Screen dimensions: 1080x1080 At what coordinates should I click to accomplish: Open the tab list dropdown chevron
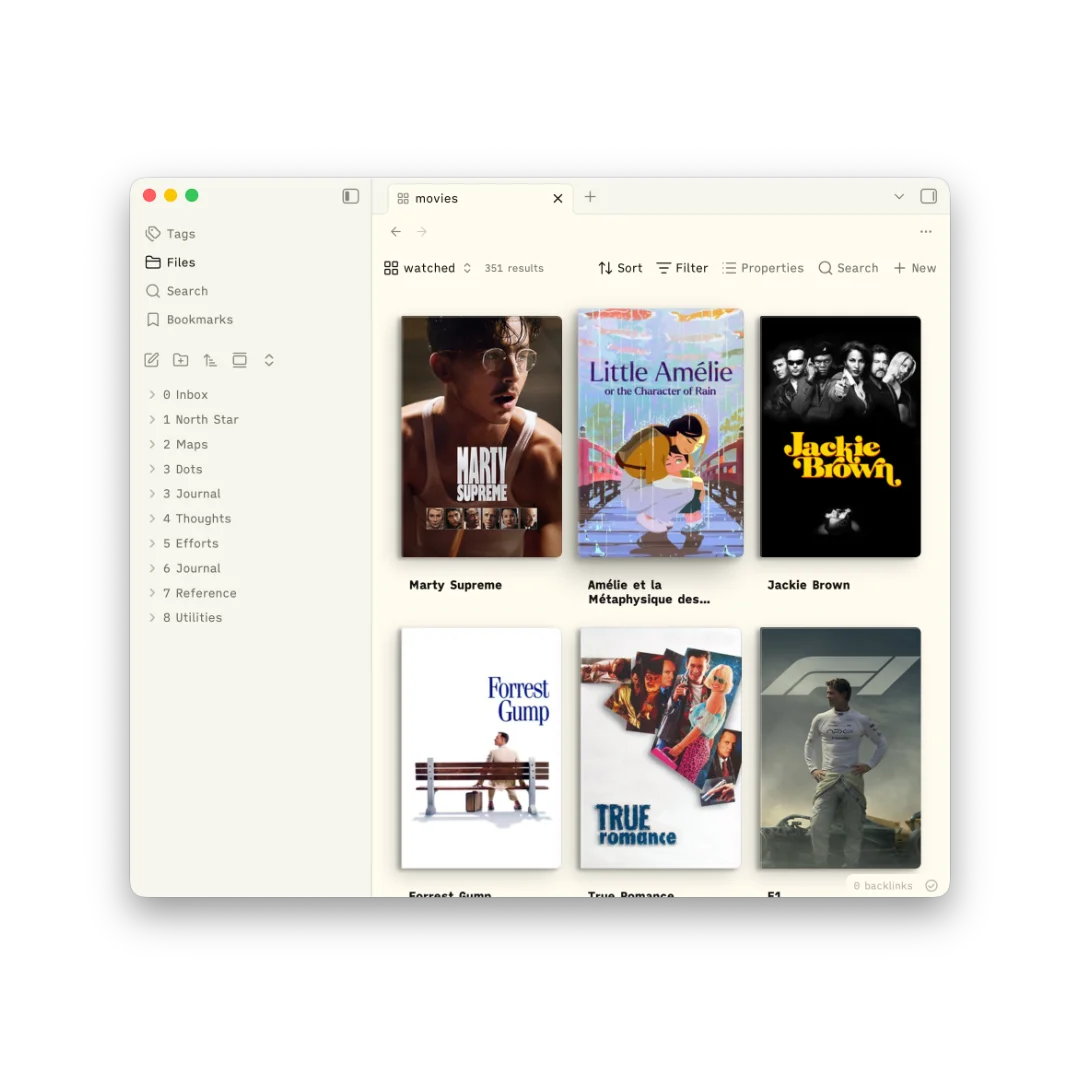[899, 197]
